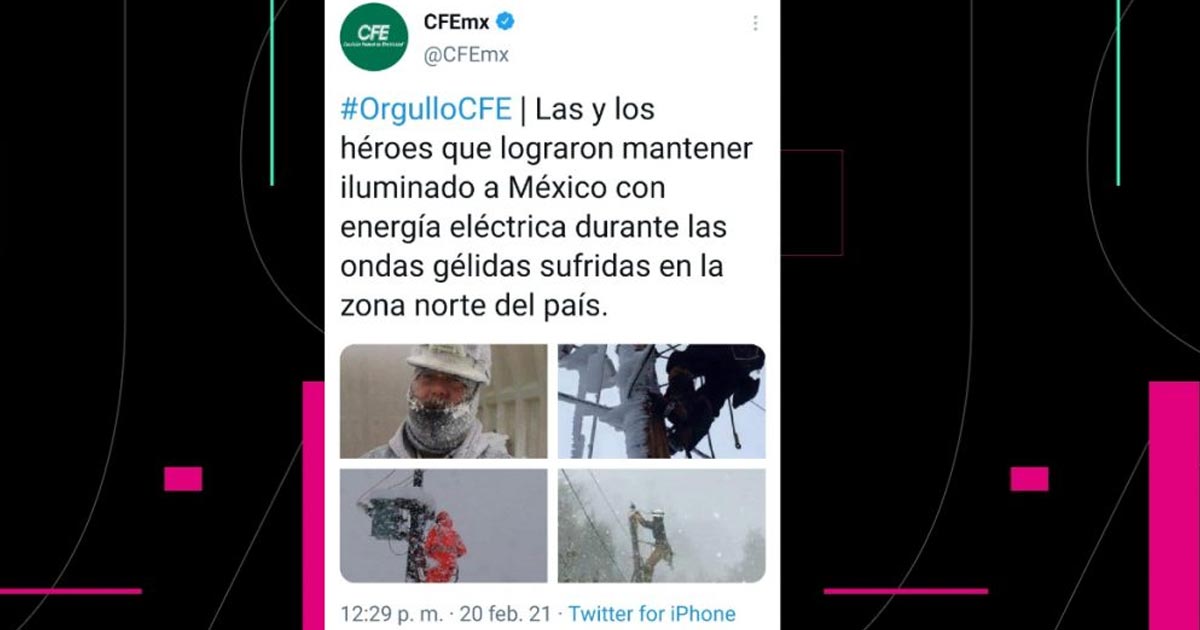Open the CFE profile avatar logo
The height and width of the screenshot is (630, 1200).
[x=374, y=37]
